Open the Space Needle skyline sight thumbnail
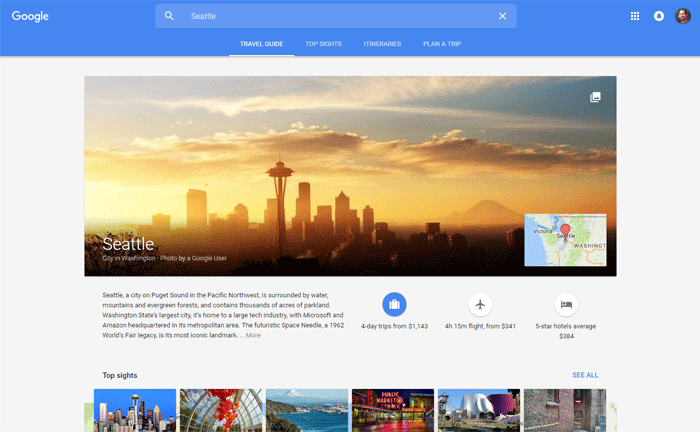Viewport: 700px width, 432px height. [x=135, y=410]
